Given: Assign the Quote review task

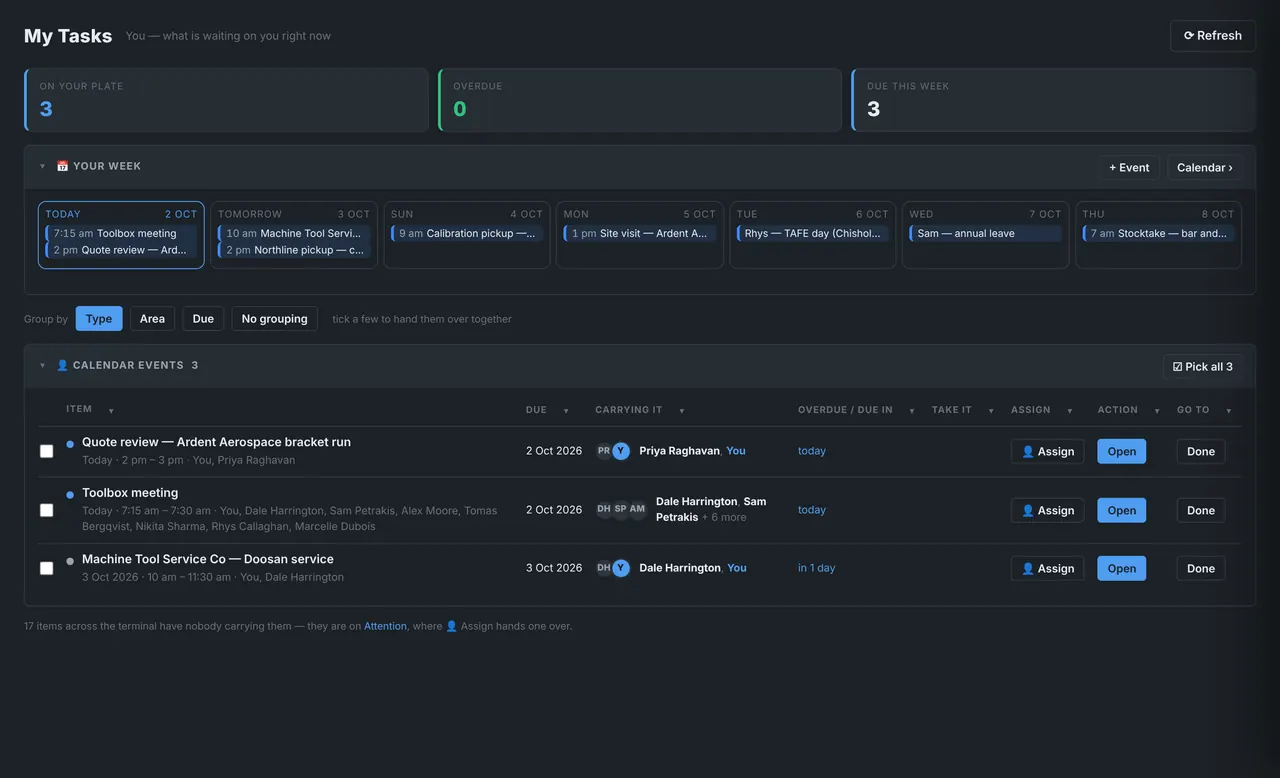Looking at the screenshot, I should tap(1047, 451).
